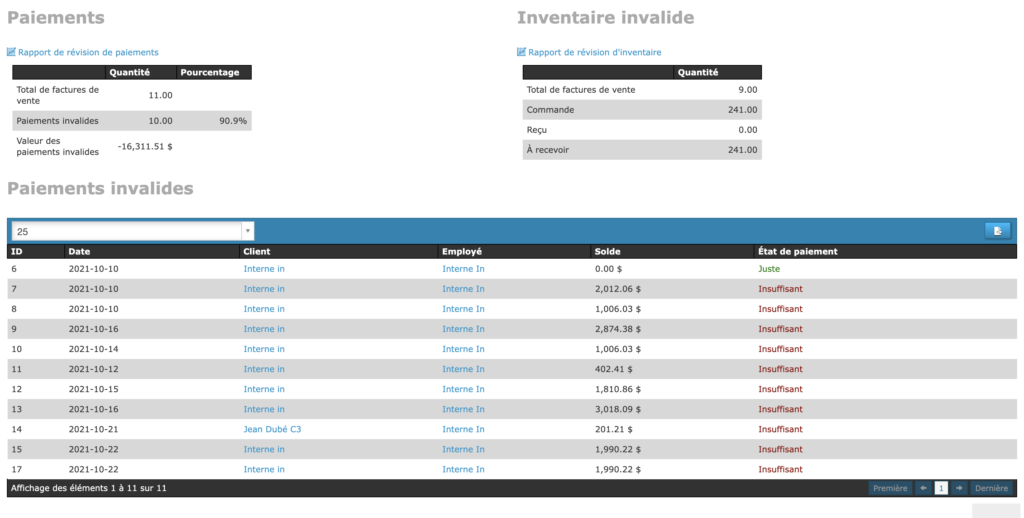Click the Affichage des éléments 1 à 11 sur 11 text

(89, 488)
